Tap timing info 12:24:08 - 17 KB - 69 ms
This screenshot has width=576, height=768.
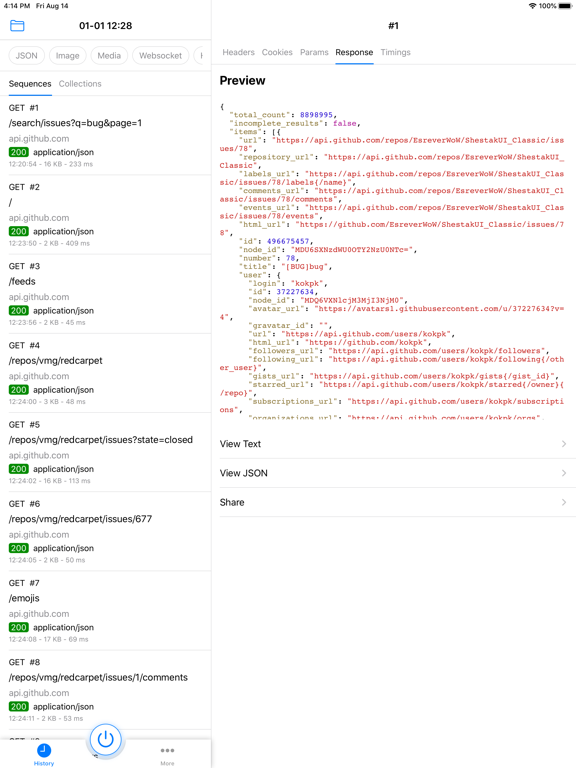48,639
